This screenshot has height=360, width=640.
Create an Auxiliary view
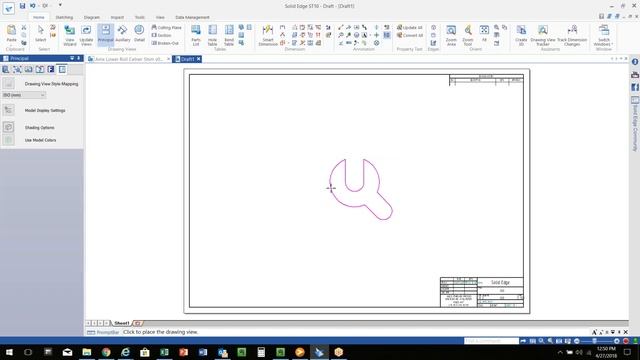point(122,34)
